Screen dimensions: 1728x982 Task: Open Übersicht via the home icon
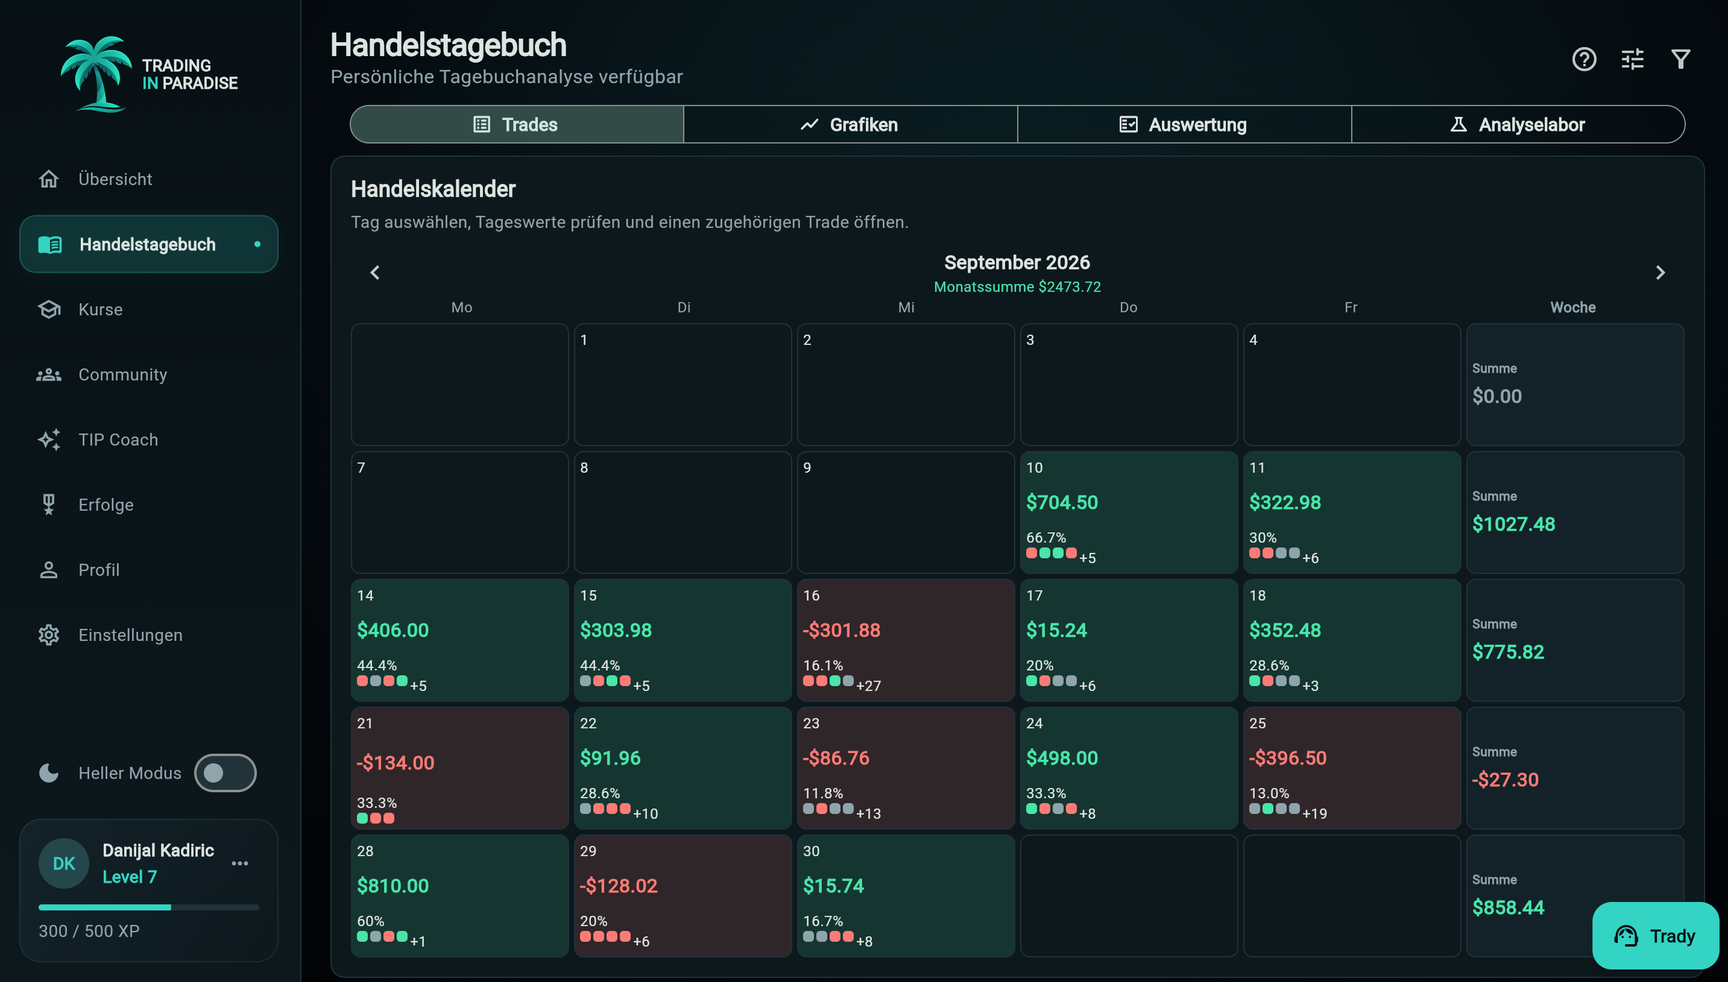click(49, 179)
